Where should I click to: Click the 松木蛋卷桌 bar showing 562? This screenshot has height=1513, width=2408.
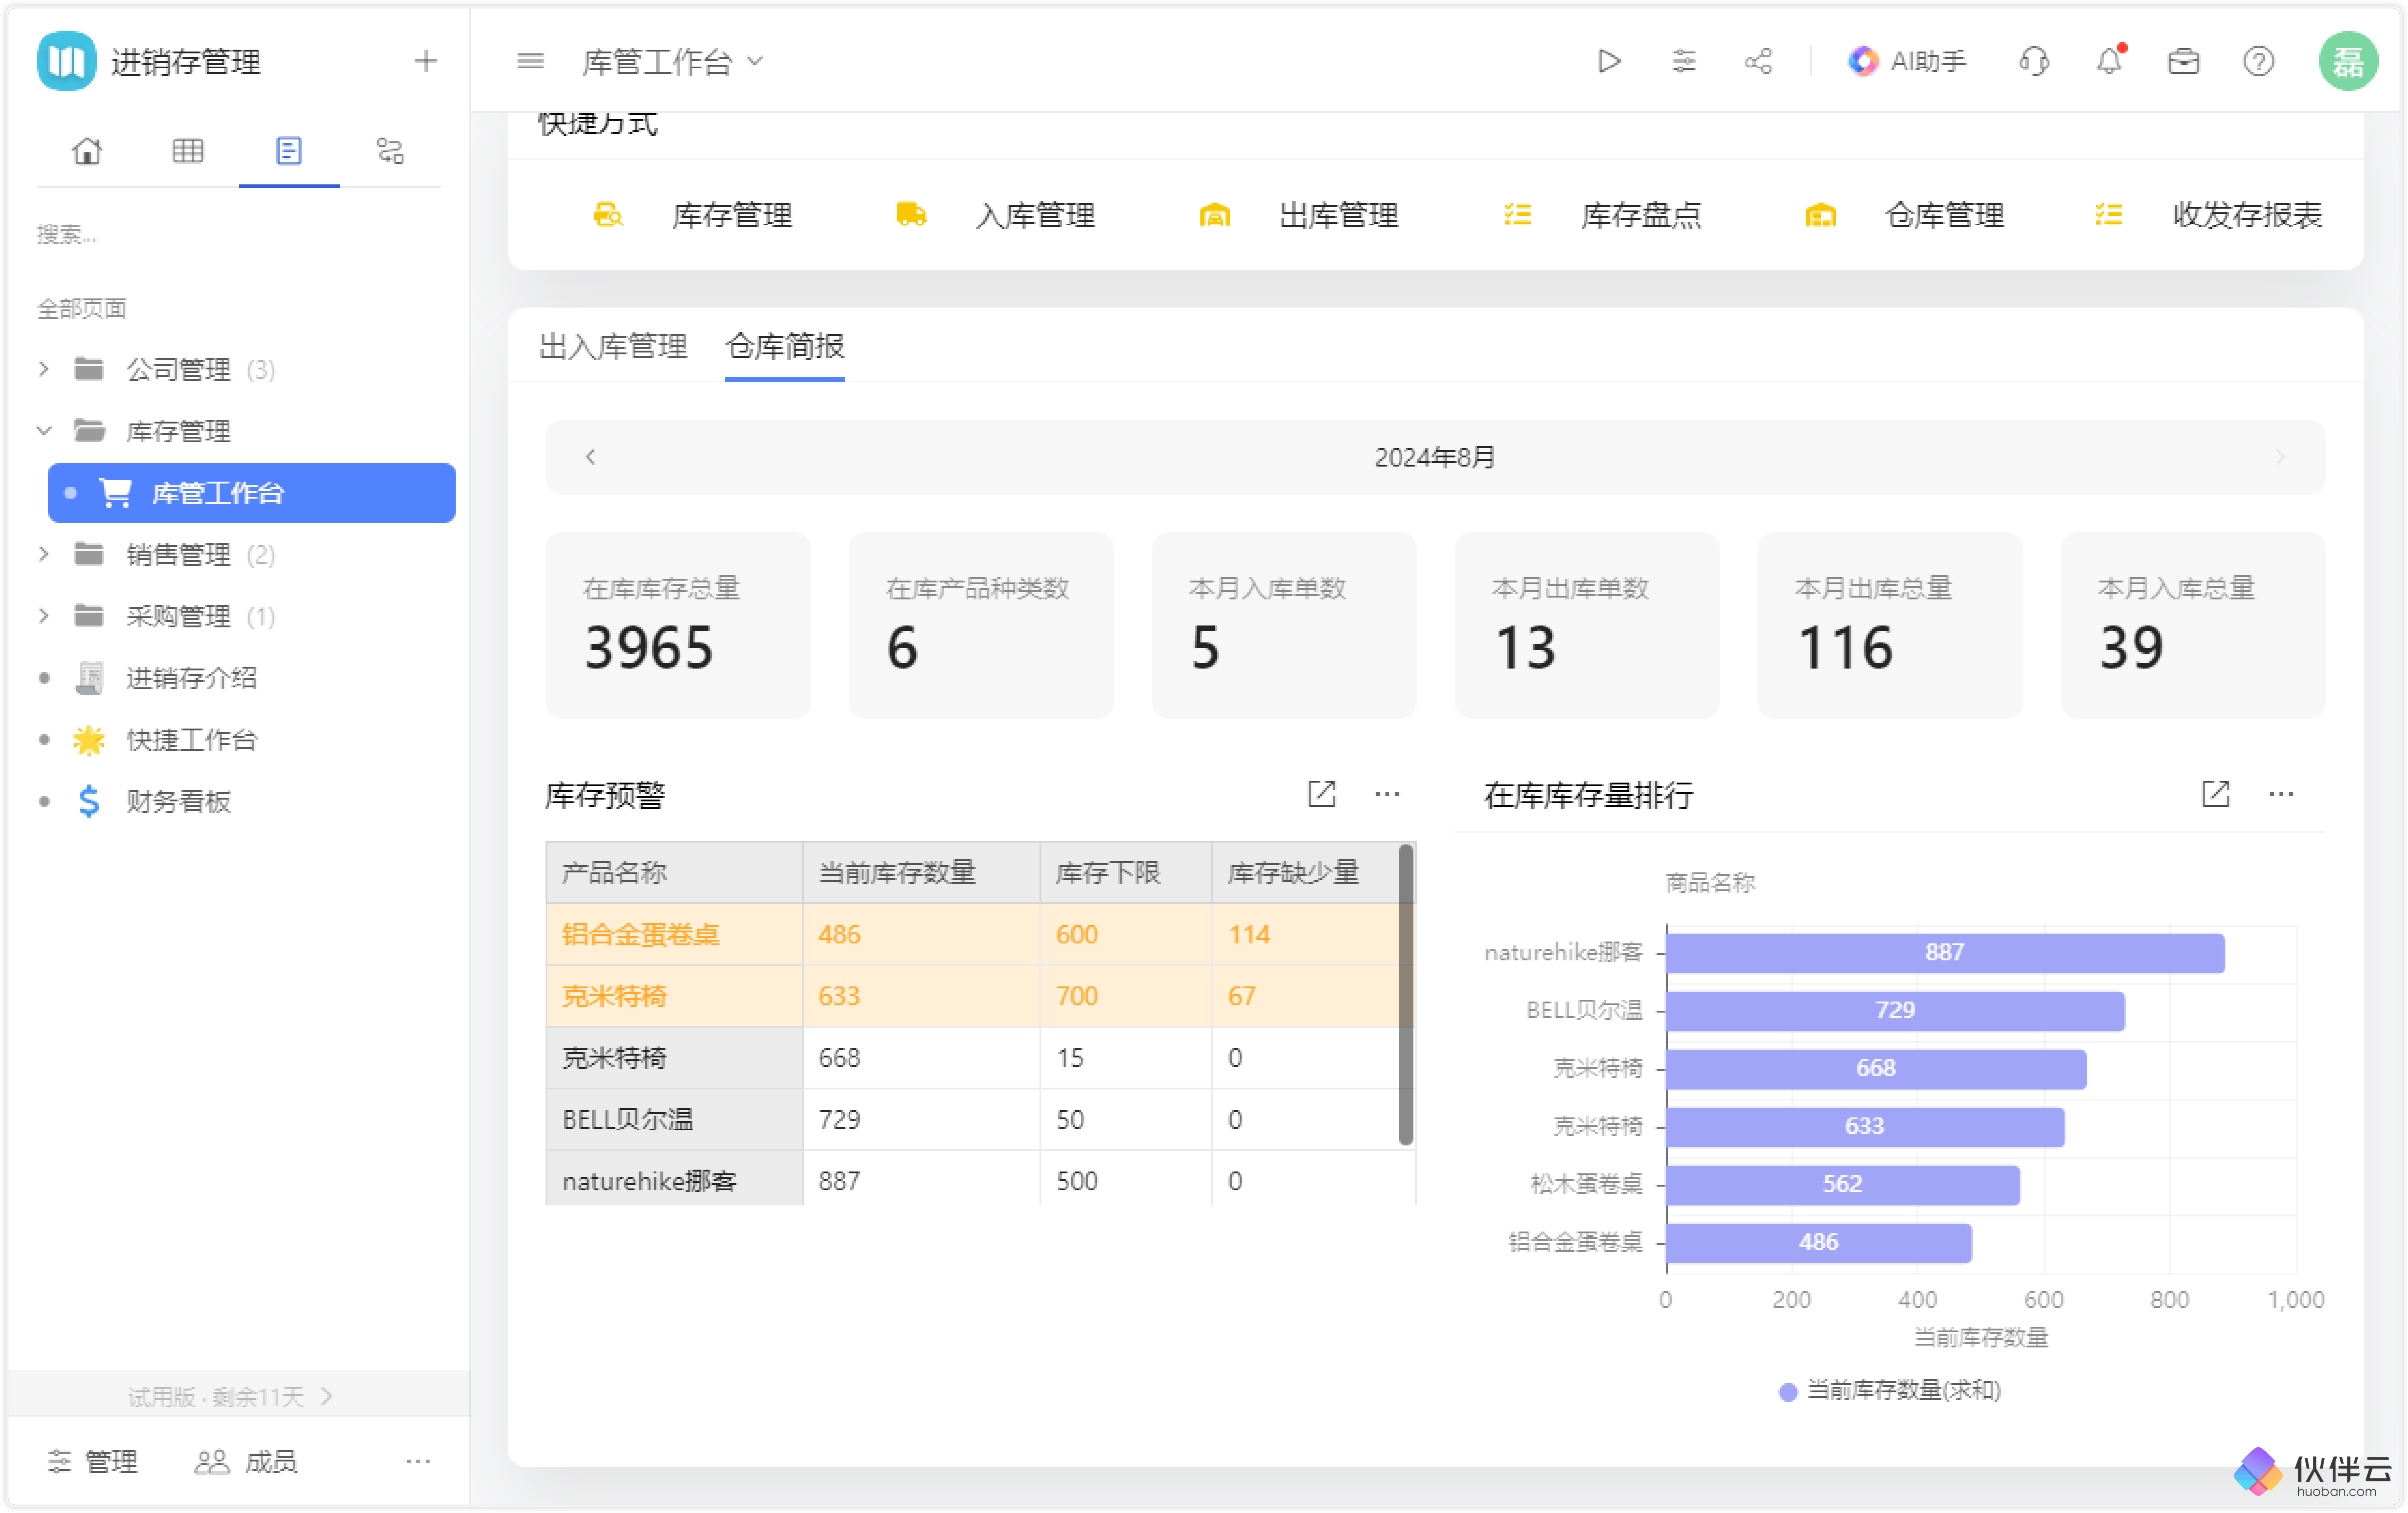click(1843, 1185)
